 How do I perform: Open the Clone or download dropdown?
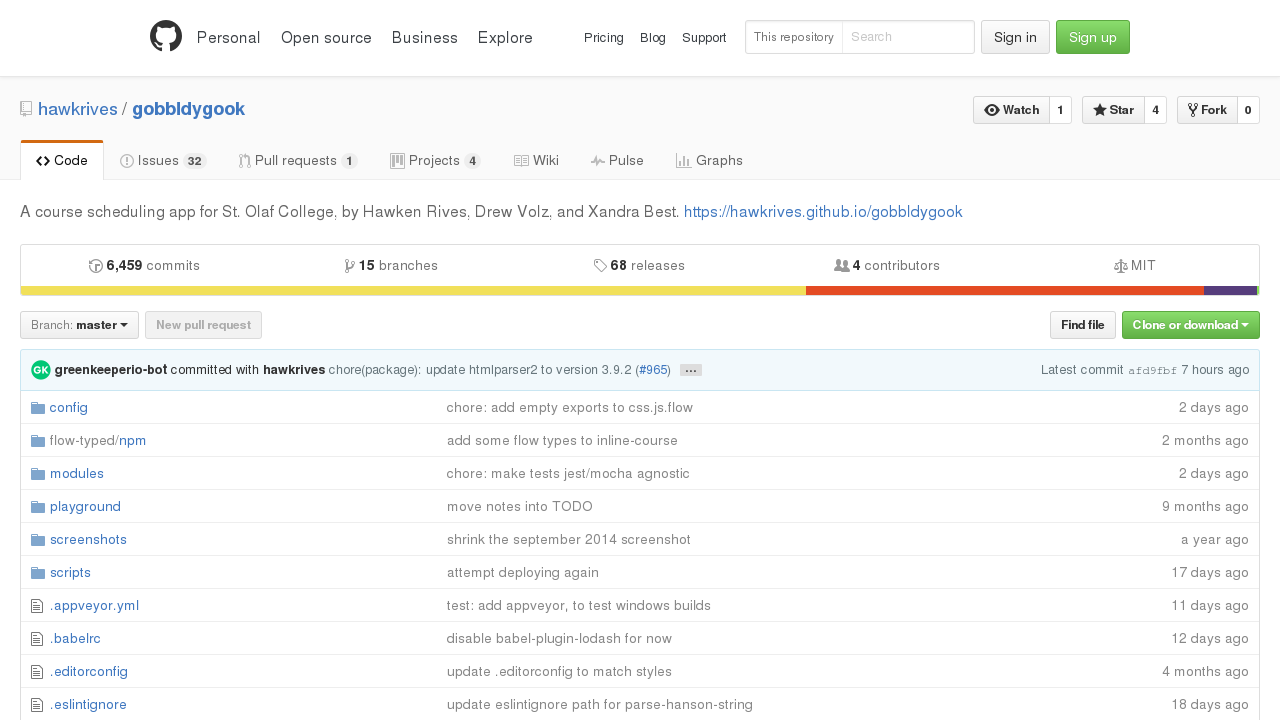pyautogui.click(x=1191, y=325)
